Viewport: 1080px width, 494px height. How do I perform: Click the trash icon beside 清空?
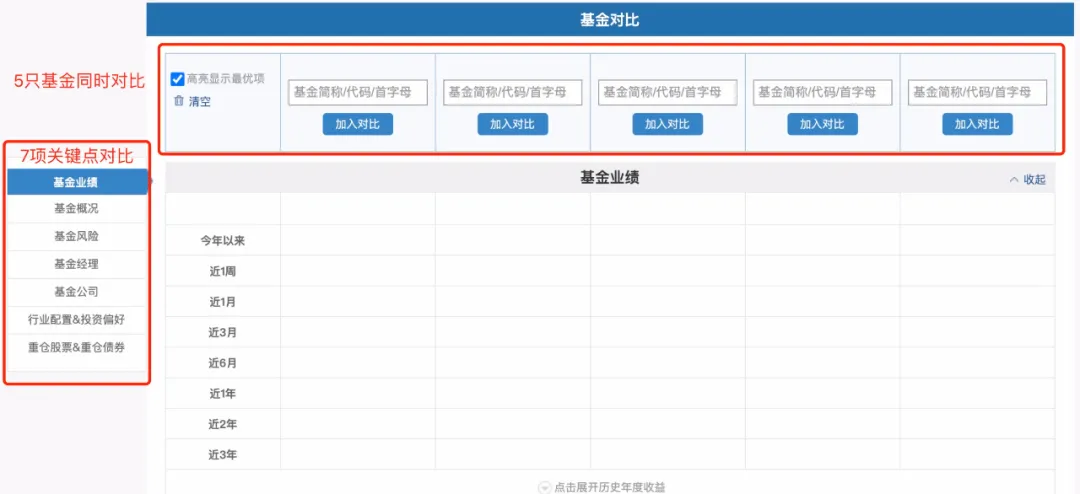[x=179, y=101]
